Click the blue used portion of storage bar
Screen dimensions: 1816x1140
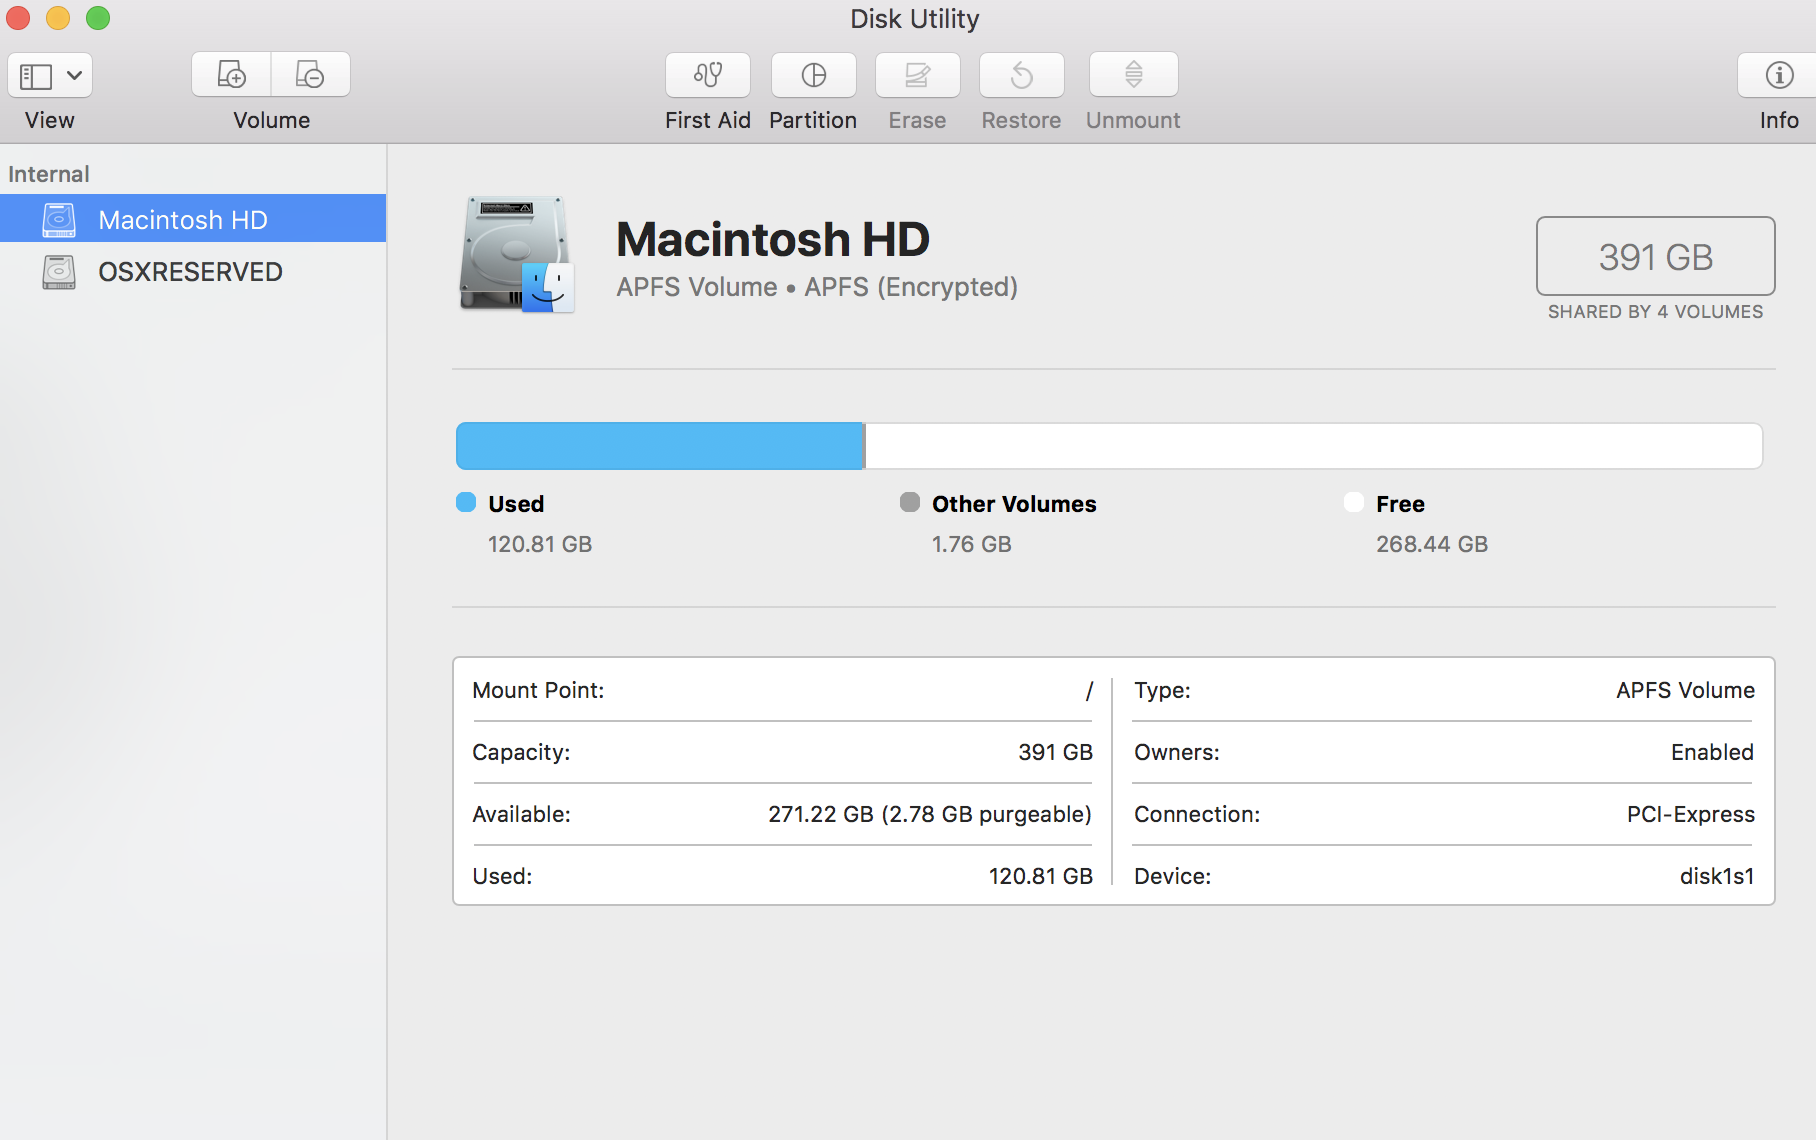pyautogui.click(x=660, y=446)
